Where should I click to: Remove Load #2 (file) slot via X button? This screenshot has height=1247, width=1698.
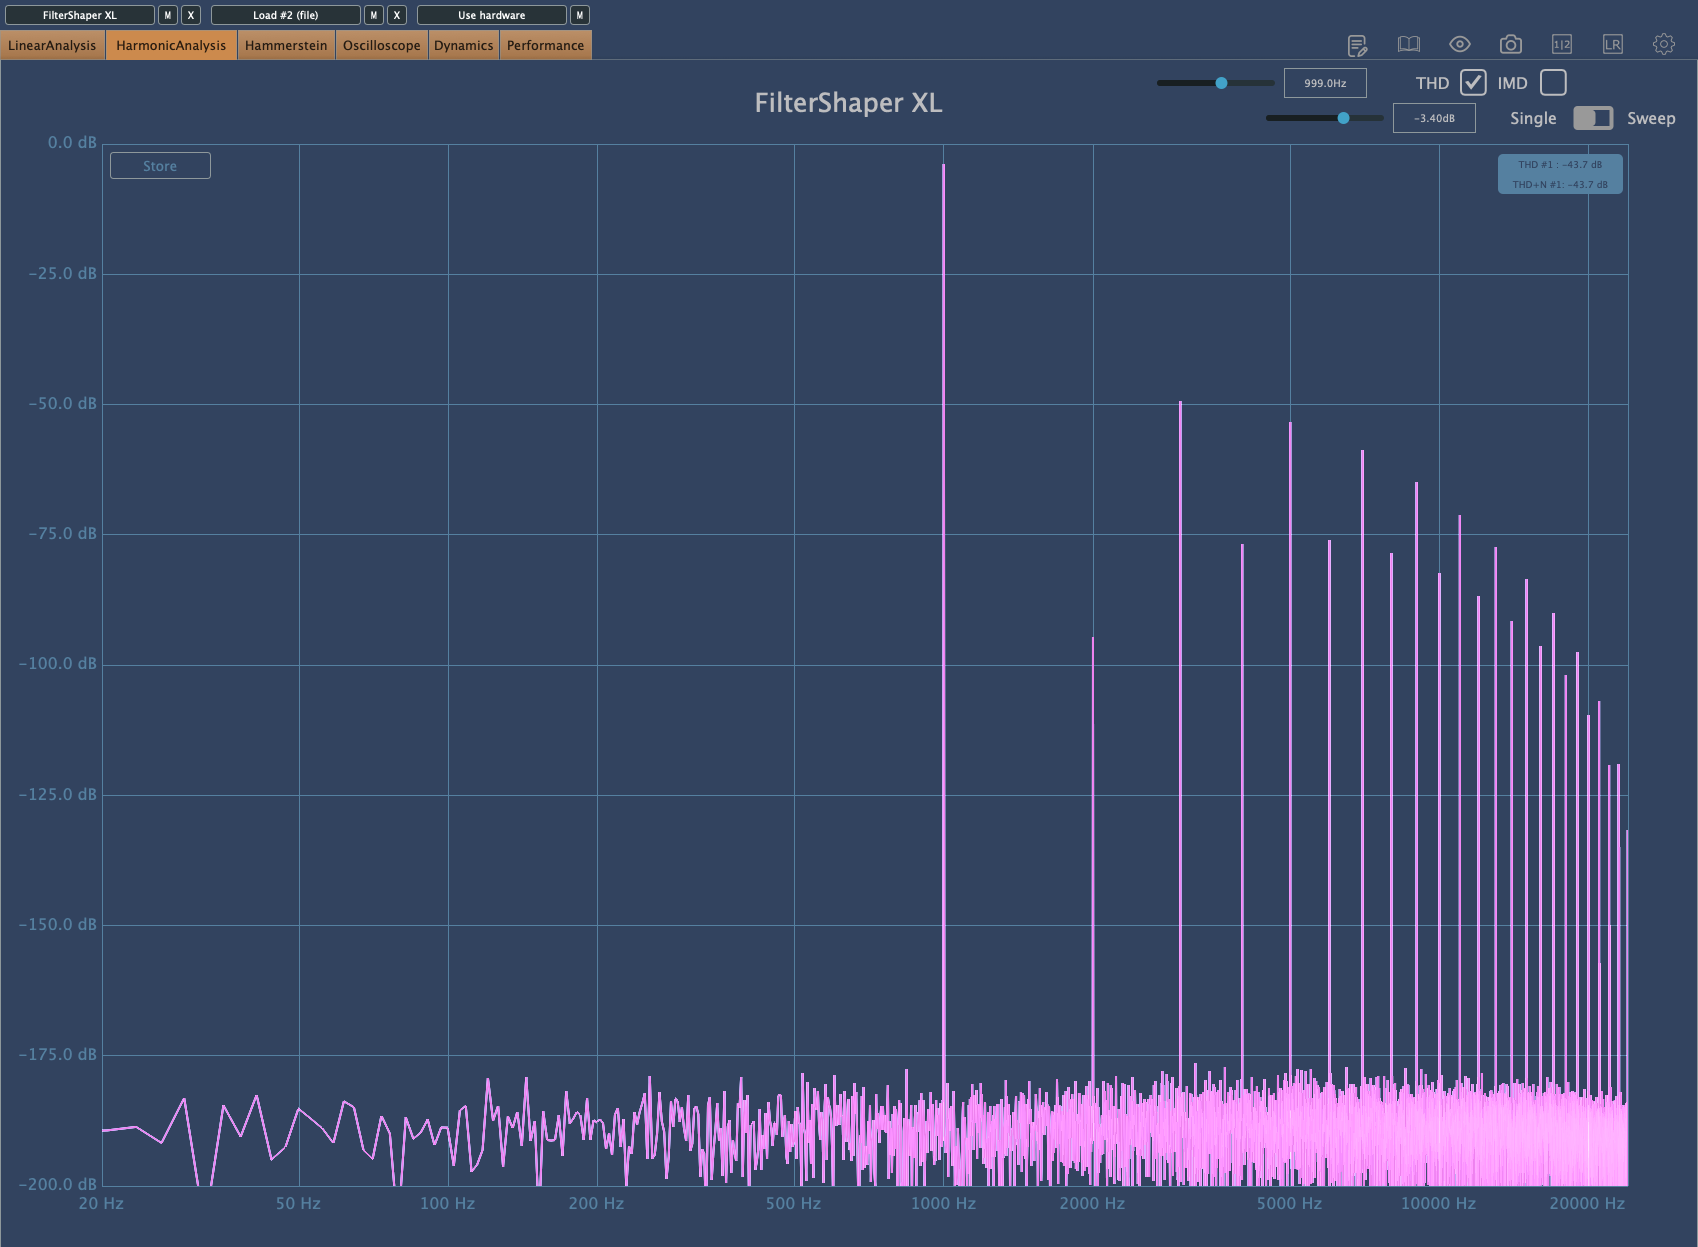tap(397, 15)
